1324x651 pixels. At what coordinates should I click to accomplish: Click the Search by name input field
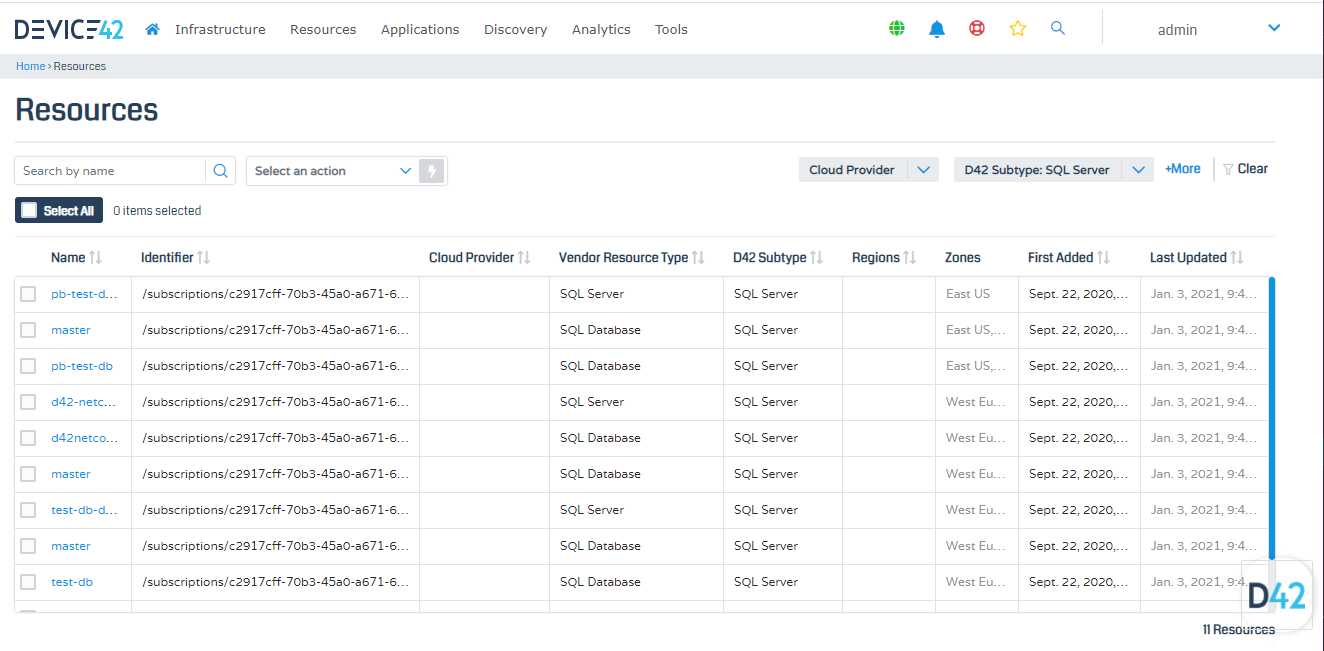pyautogui.click(x=110, y=171)
